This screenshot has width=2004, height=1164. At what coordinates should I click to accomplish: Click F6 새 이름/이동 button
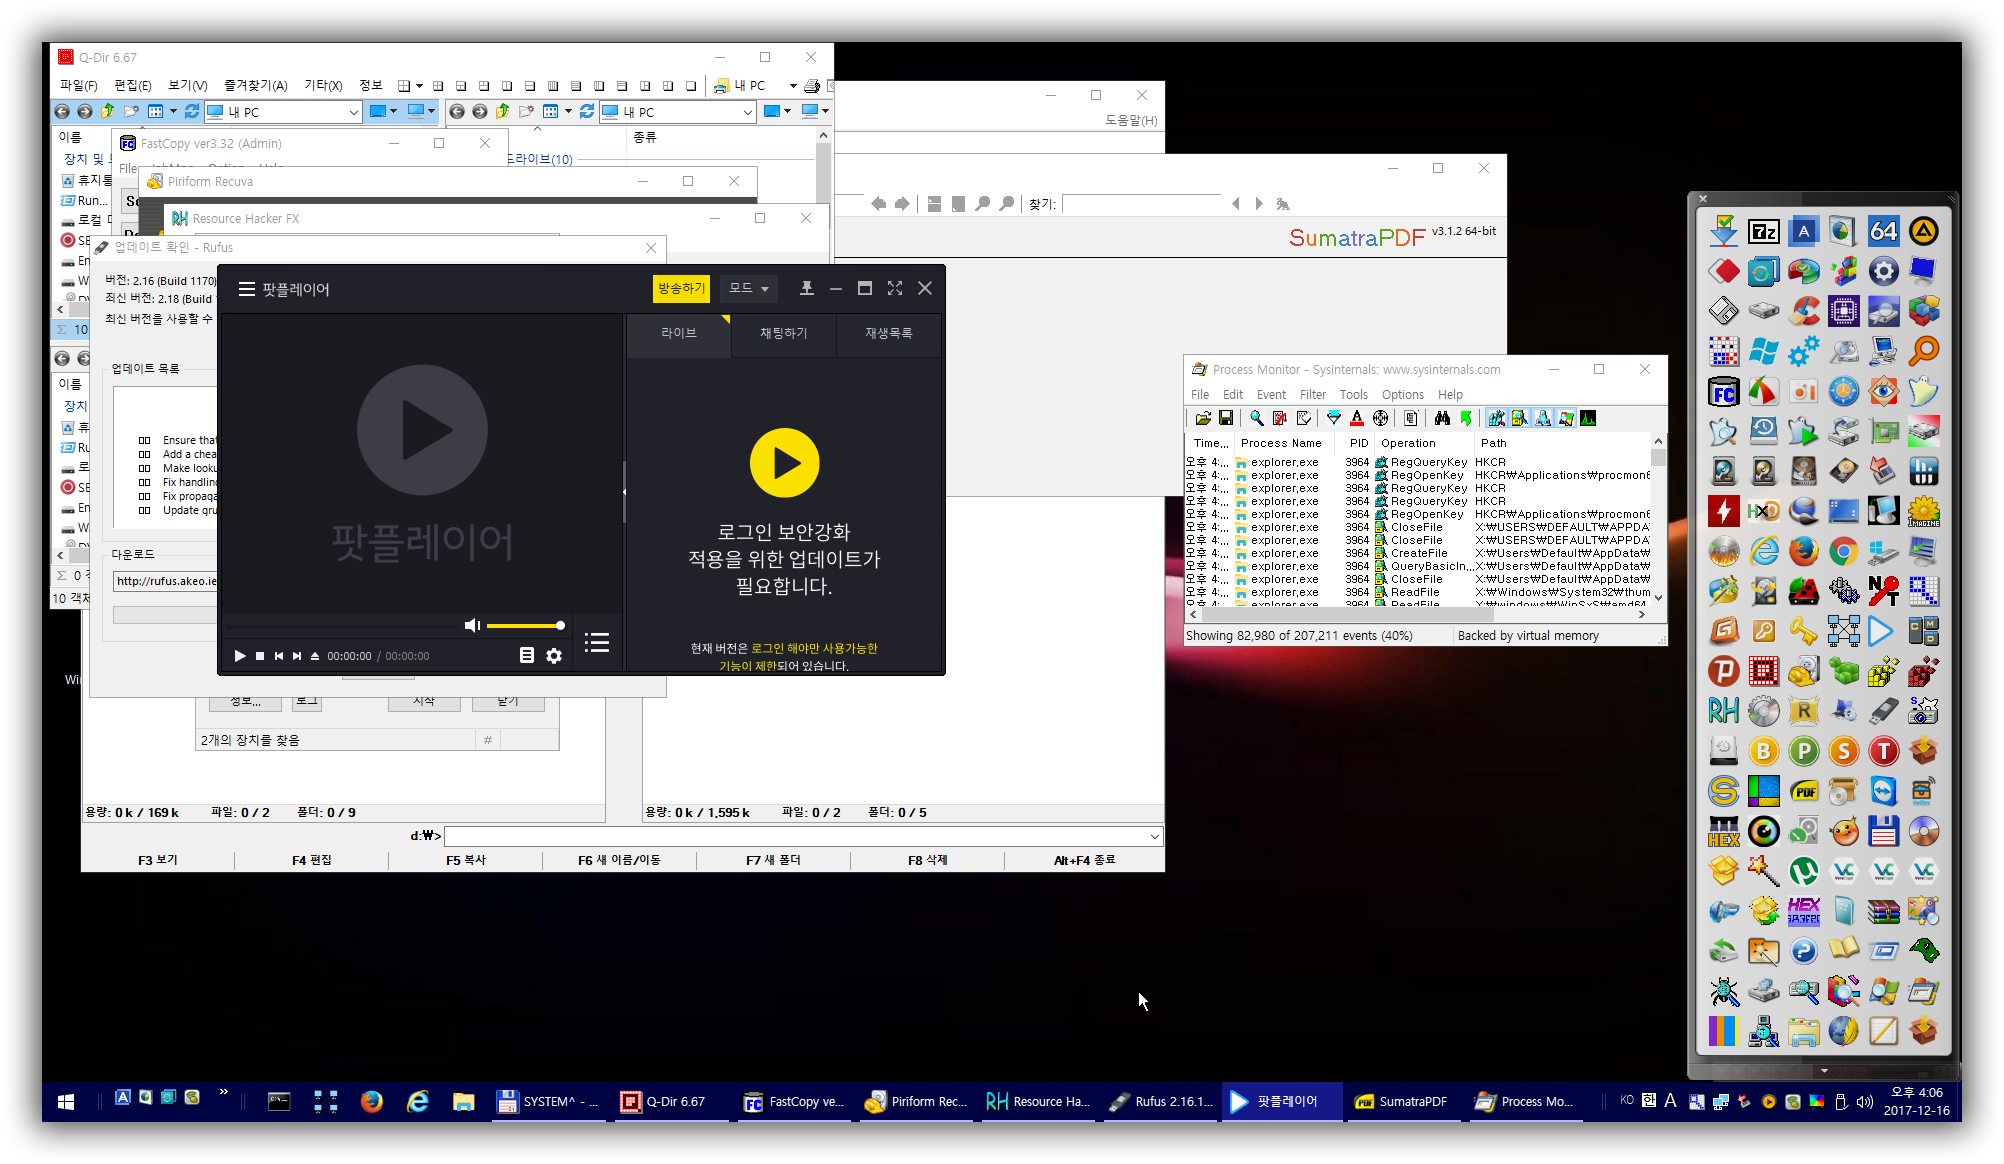point(619,860)
